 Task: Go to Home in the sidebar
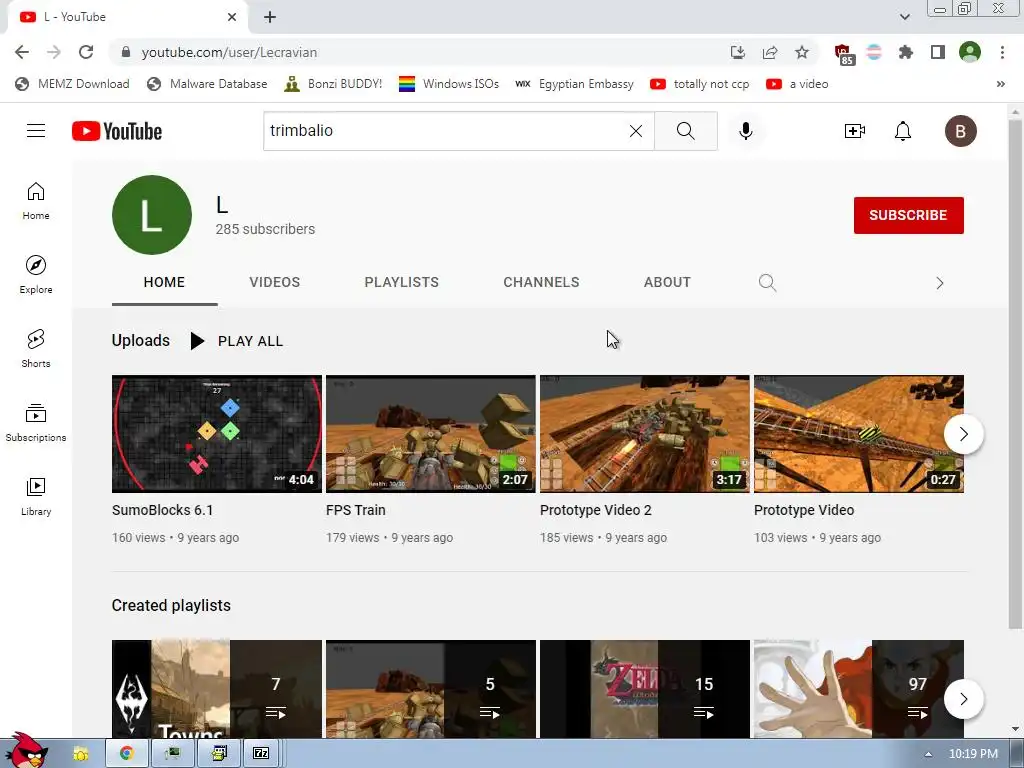coord(36,200)
